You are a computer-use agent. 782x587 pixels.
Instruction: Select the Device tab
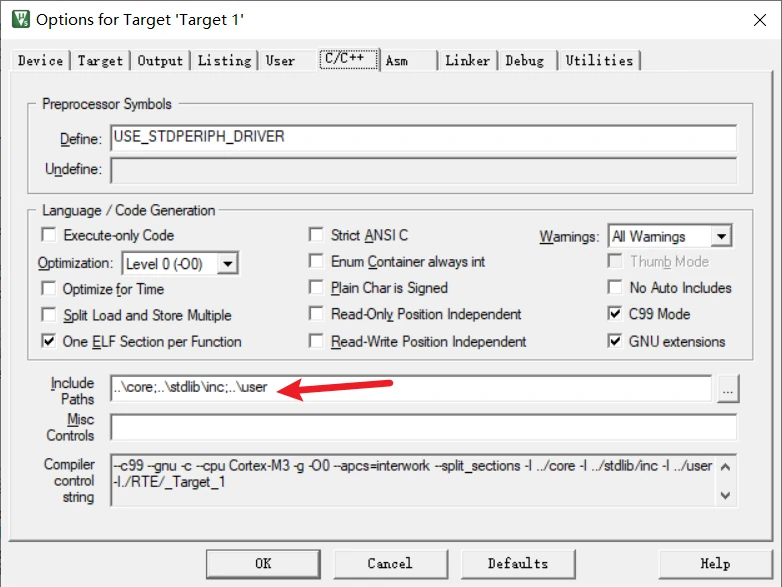click(40, 61)
